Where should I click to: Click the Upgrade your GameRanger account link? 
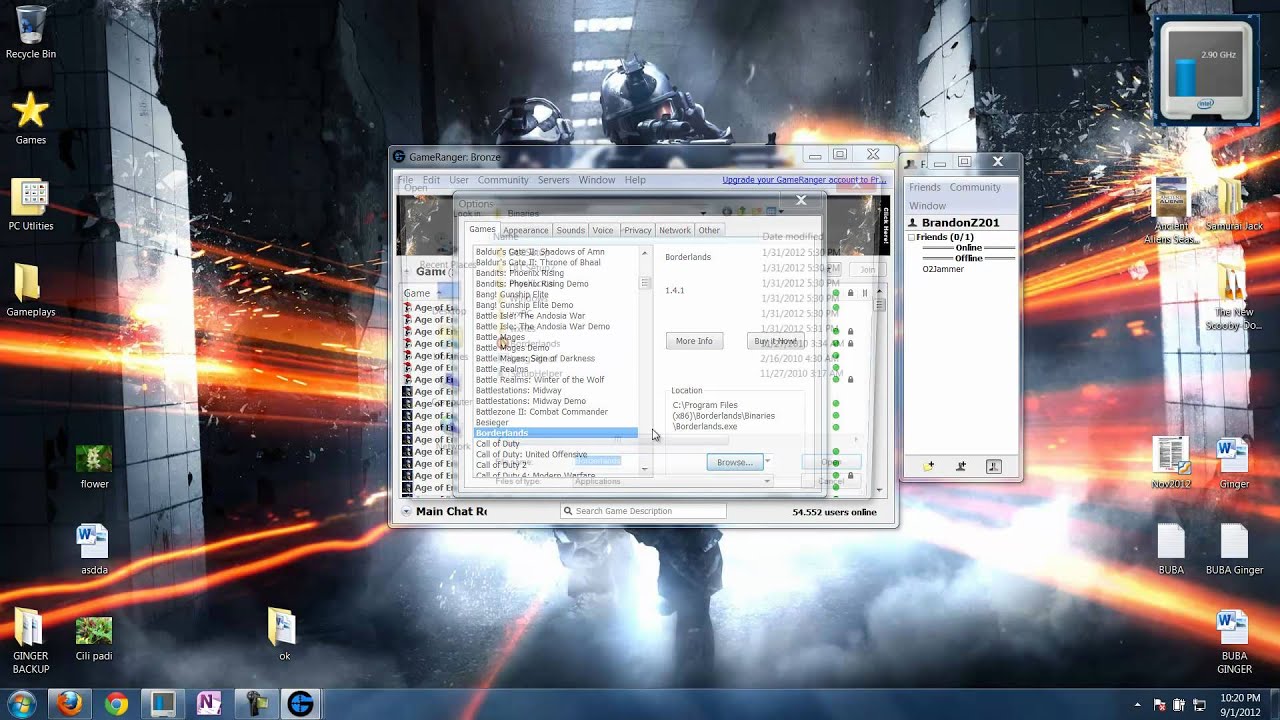click(804, 180)
